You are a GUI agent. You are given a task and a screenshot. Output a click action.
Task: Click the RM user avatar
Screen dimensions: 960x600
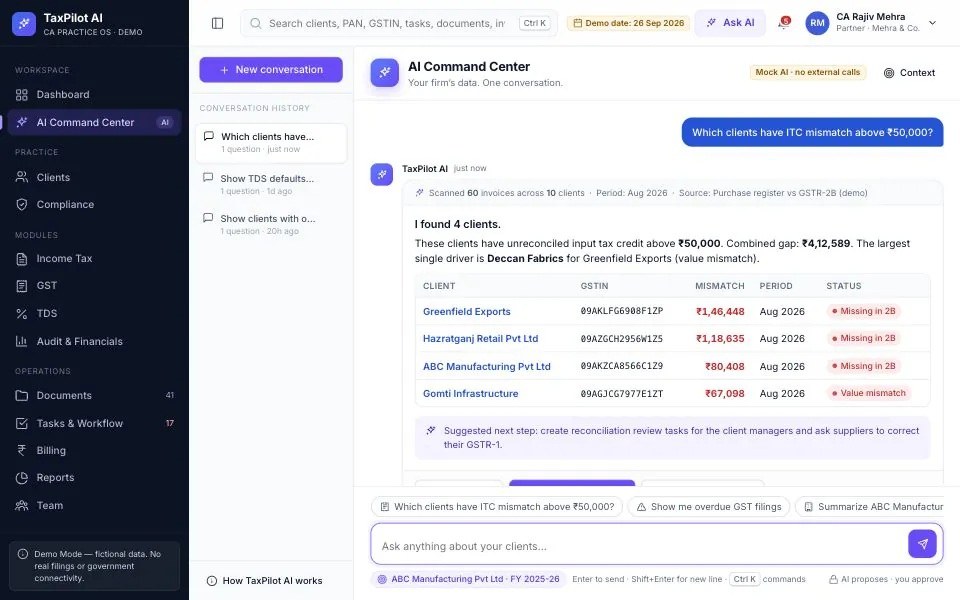817,23
